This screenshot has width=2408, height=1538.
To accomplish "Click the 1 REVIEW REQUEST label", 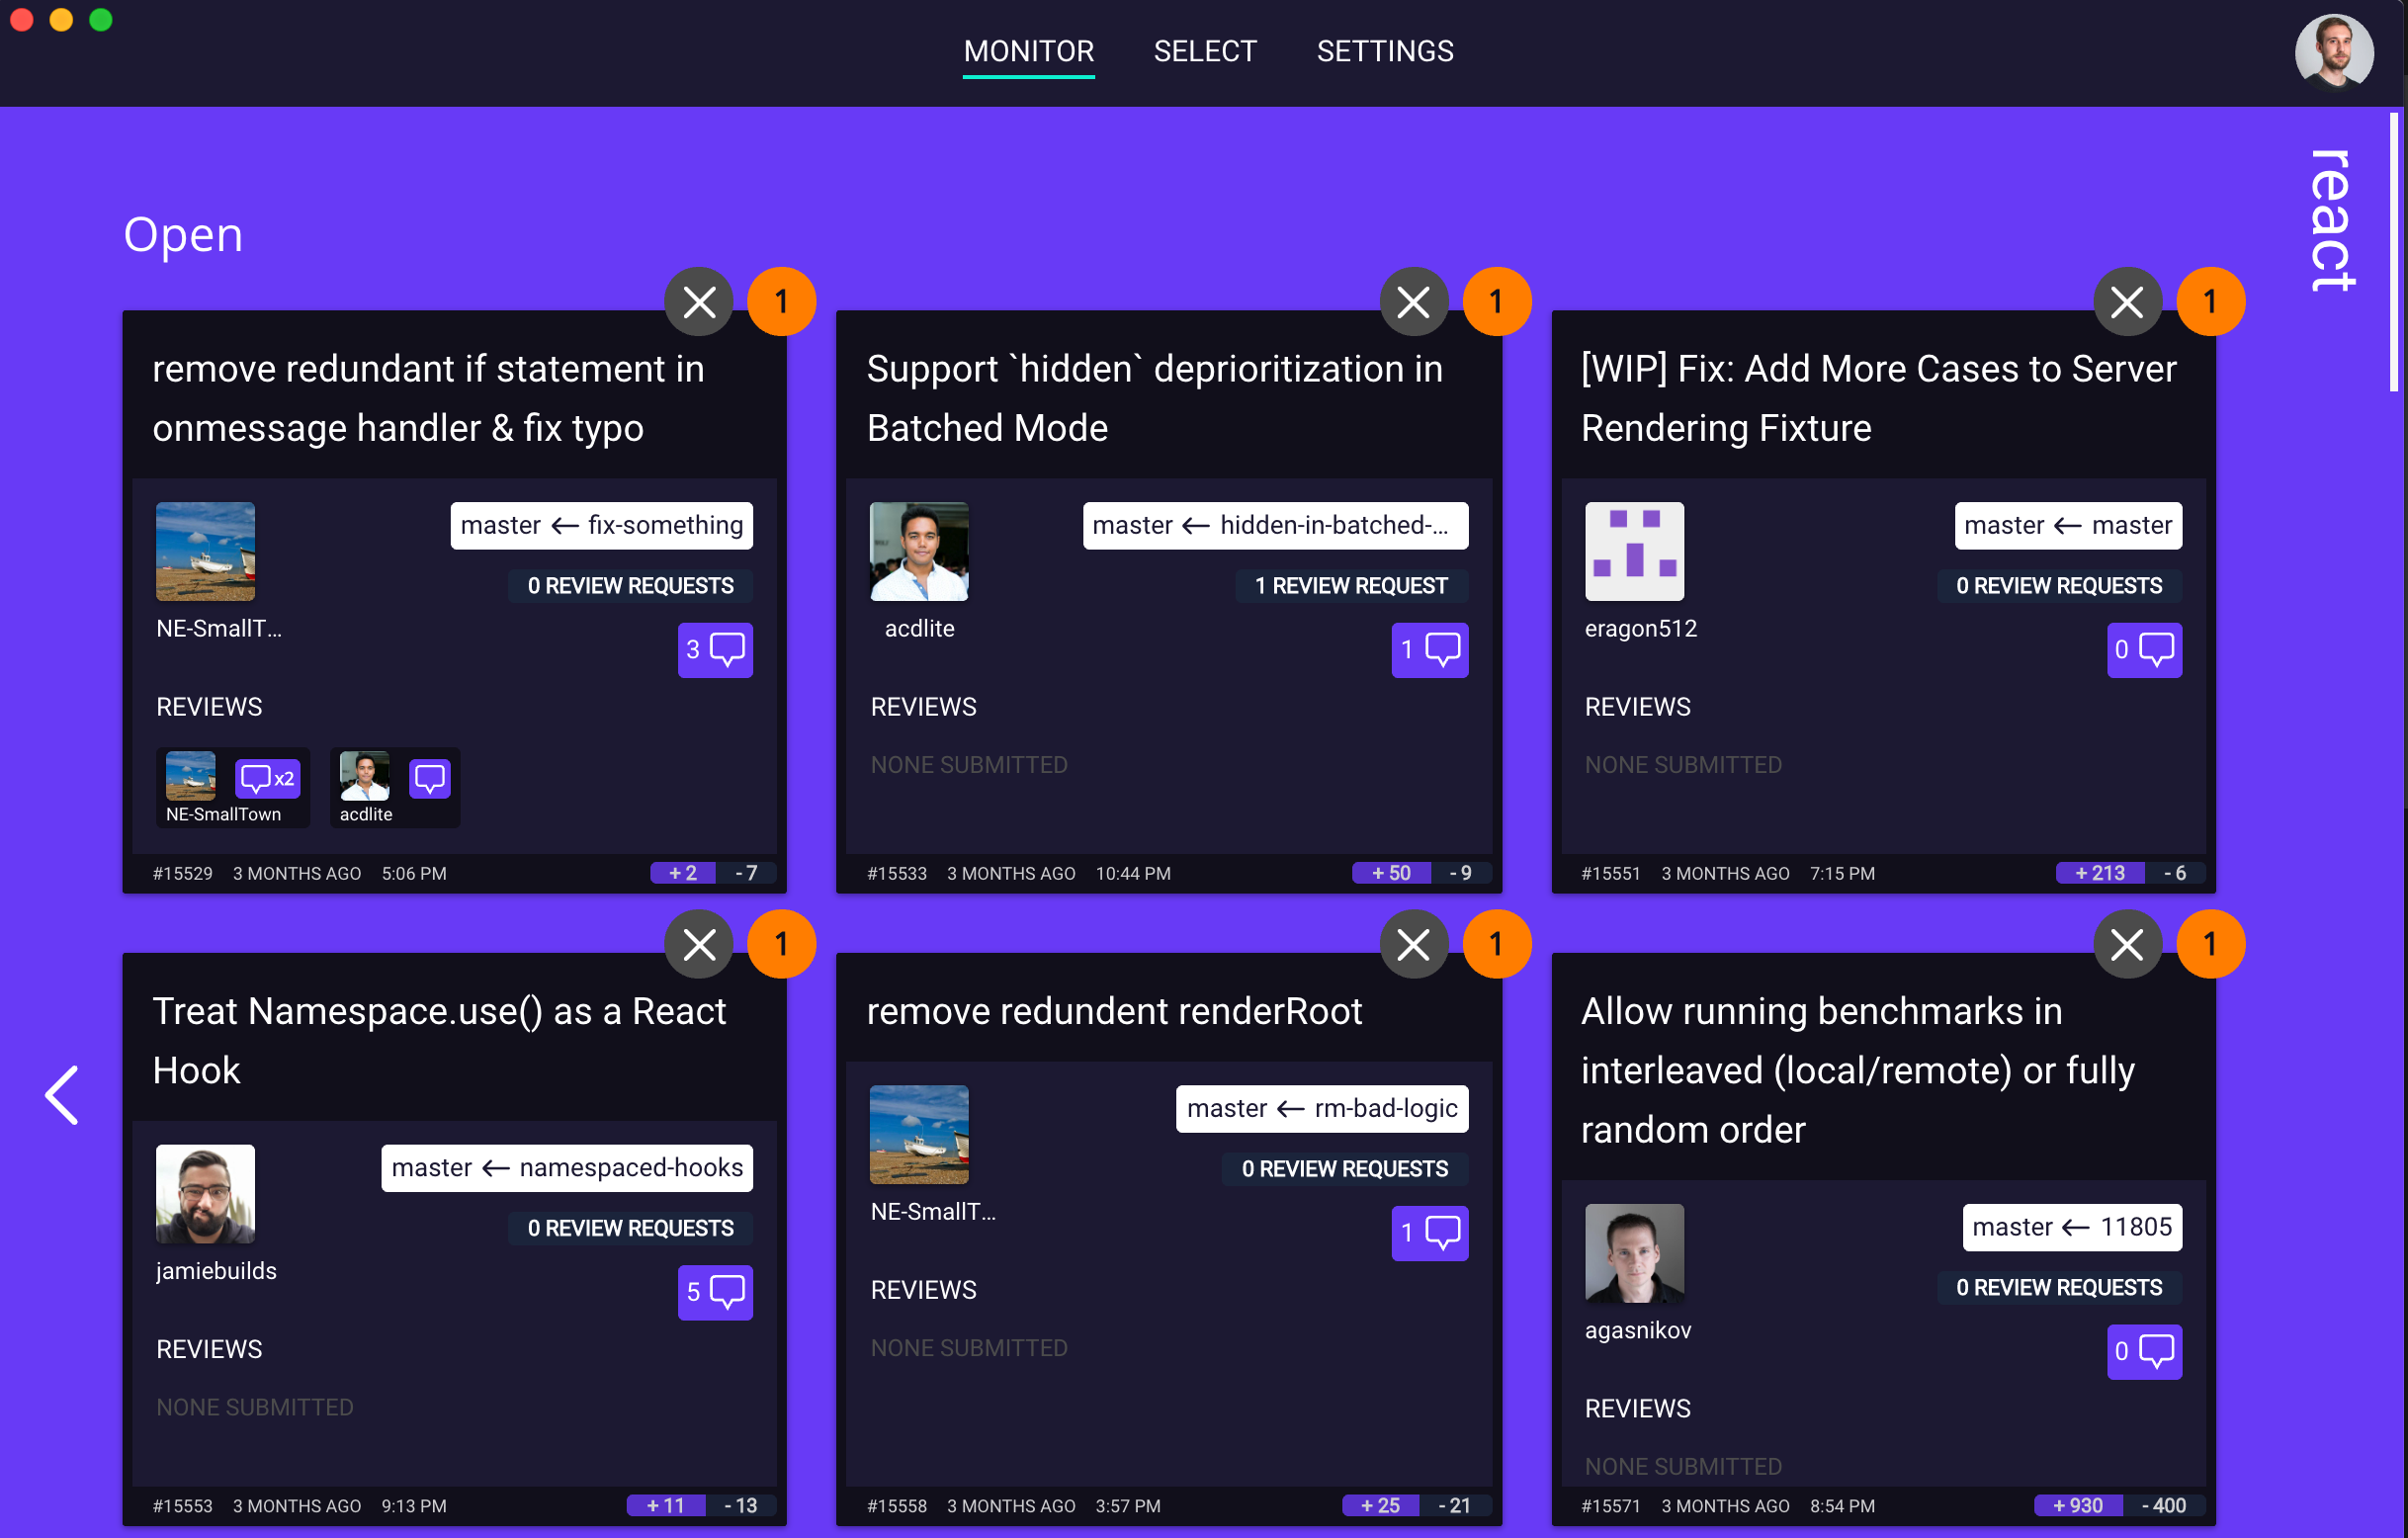I will (1350, 586).
